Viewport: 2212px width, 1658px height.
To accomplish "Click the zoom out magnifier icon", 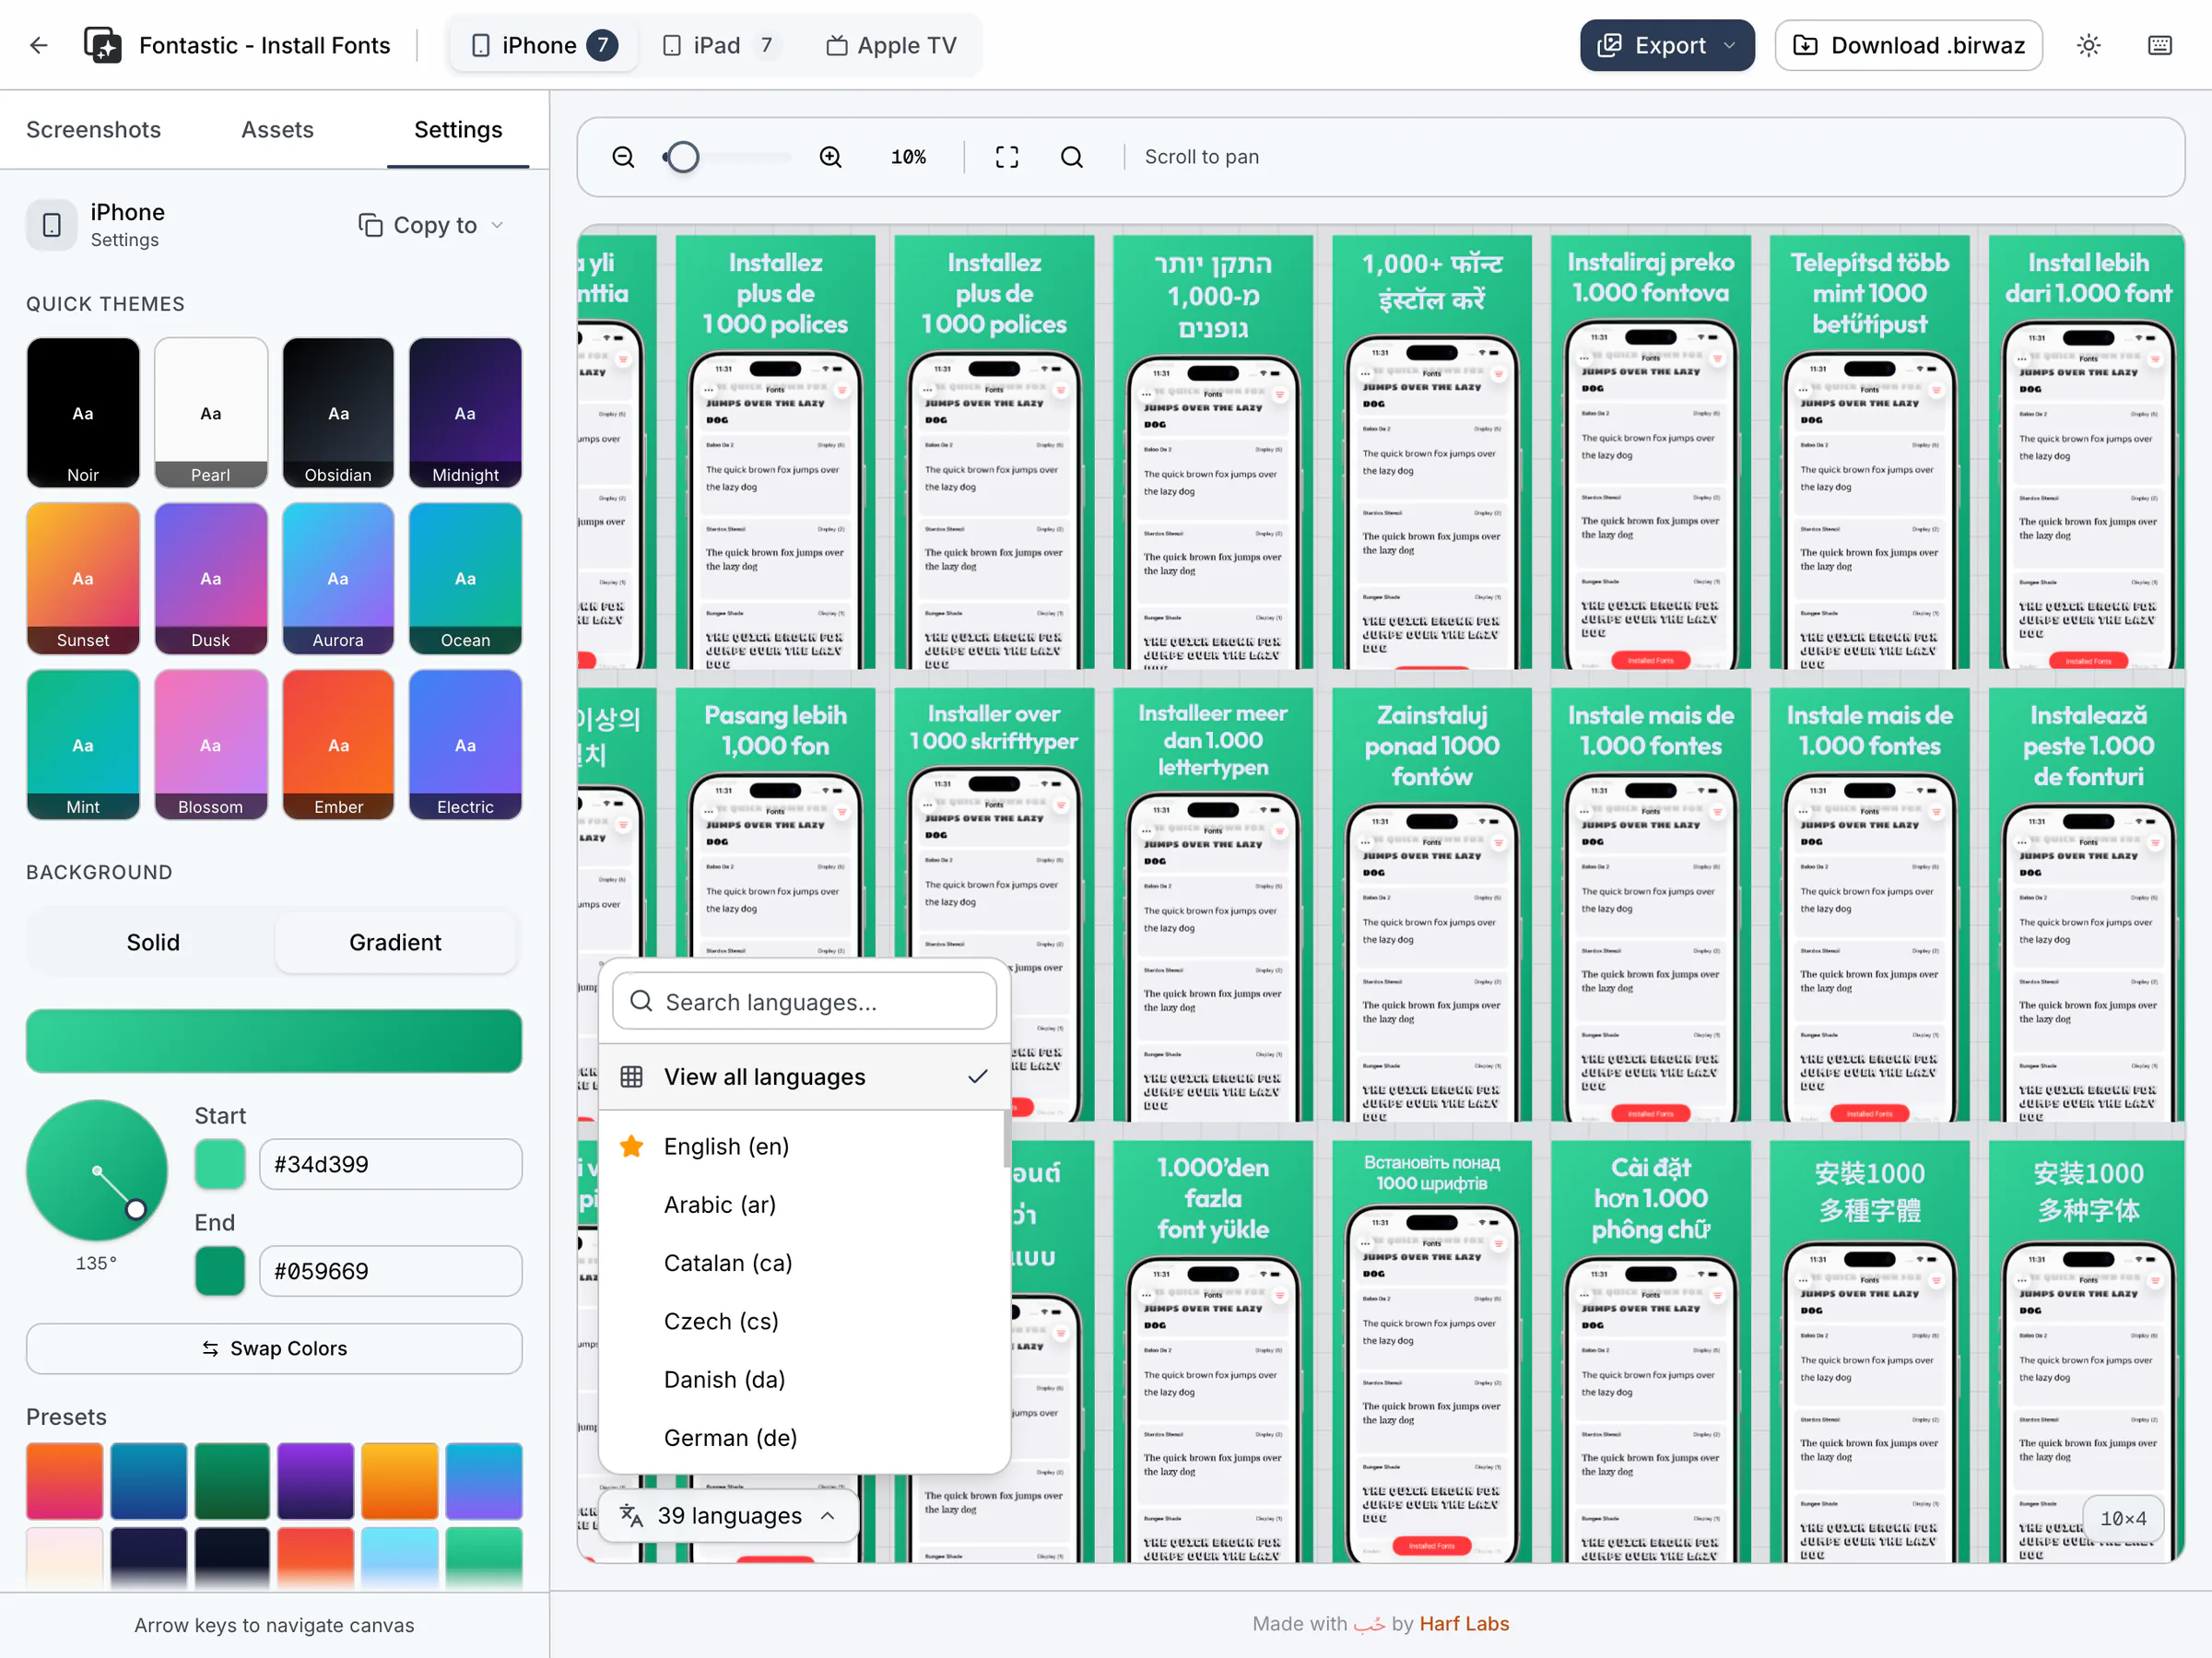I will [623, 157].
